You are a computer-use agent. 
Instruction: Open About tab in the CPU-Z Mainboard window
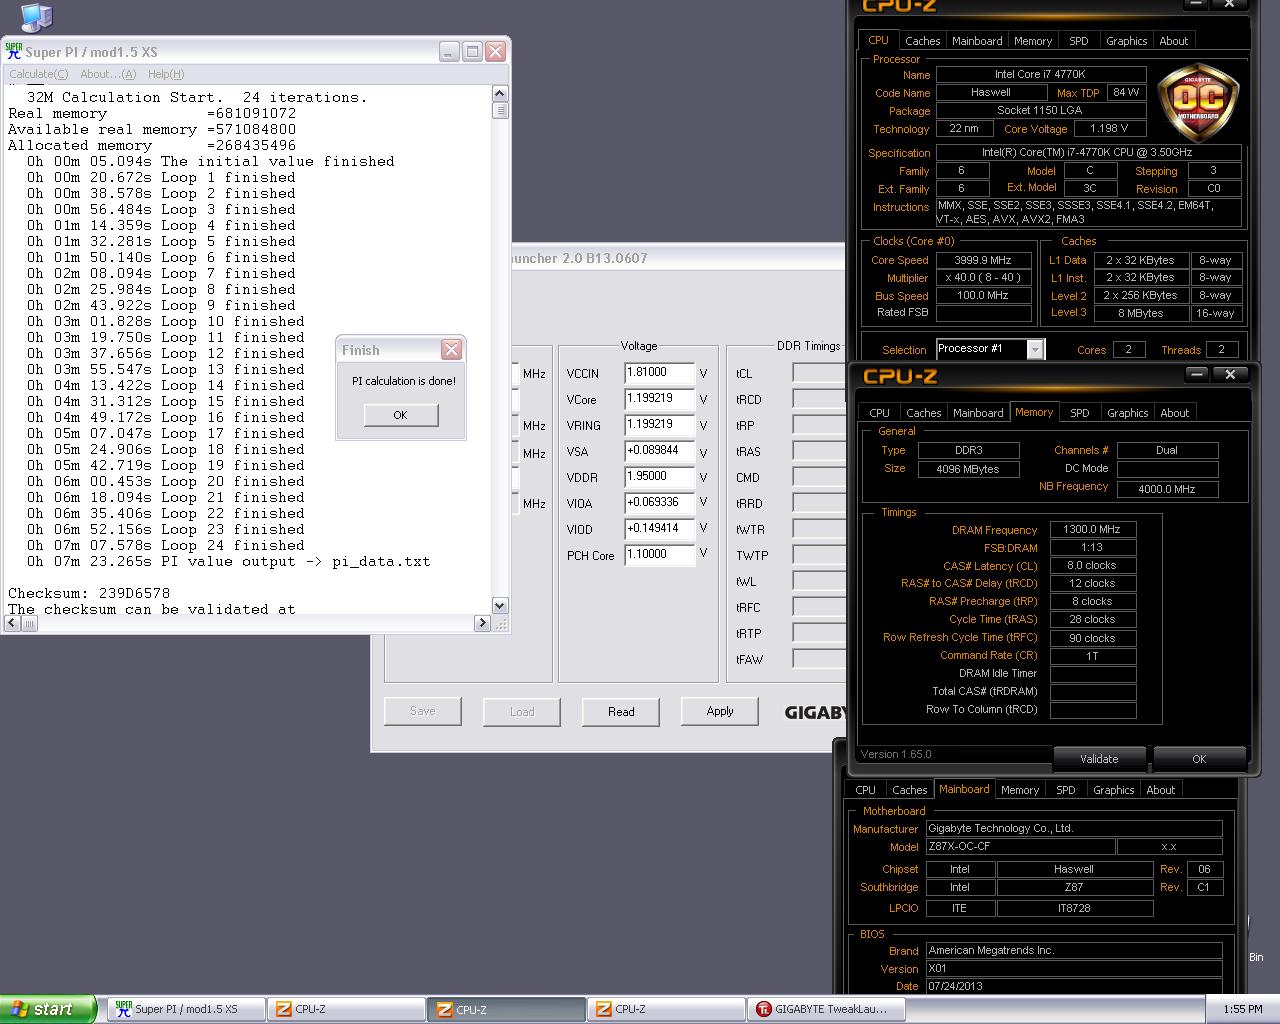1161,790
